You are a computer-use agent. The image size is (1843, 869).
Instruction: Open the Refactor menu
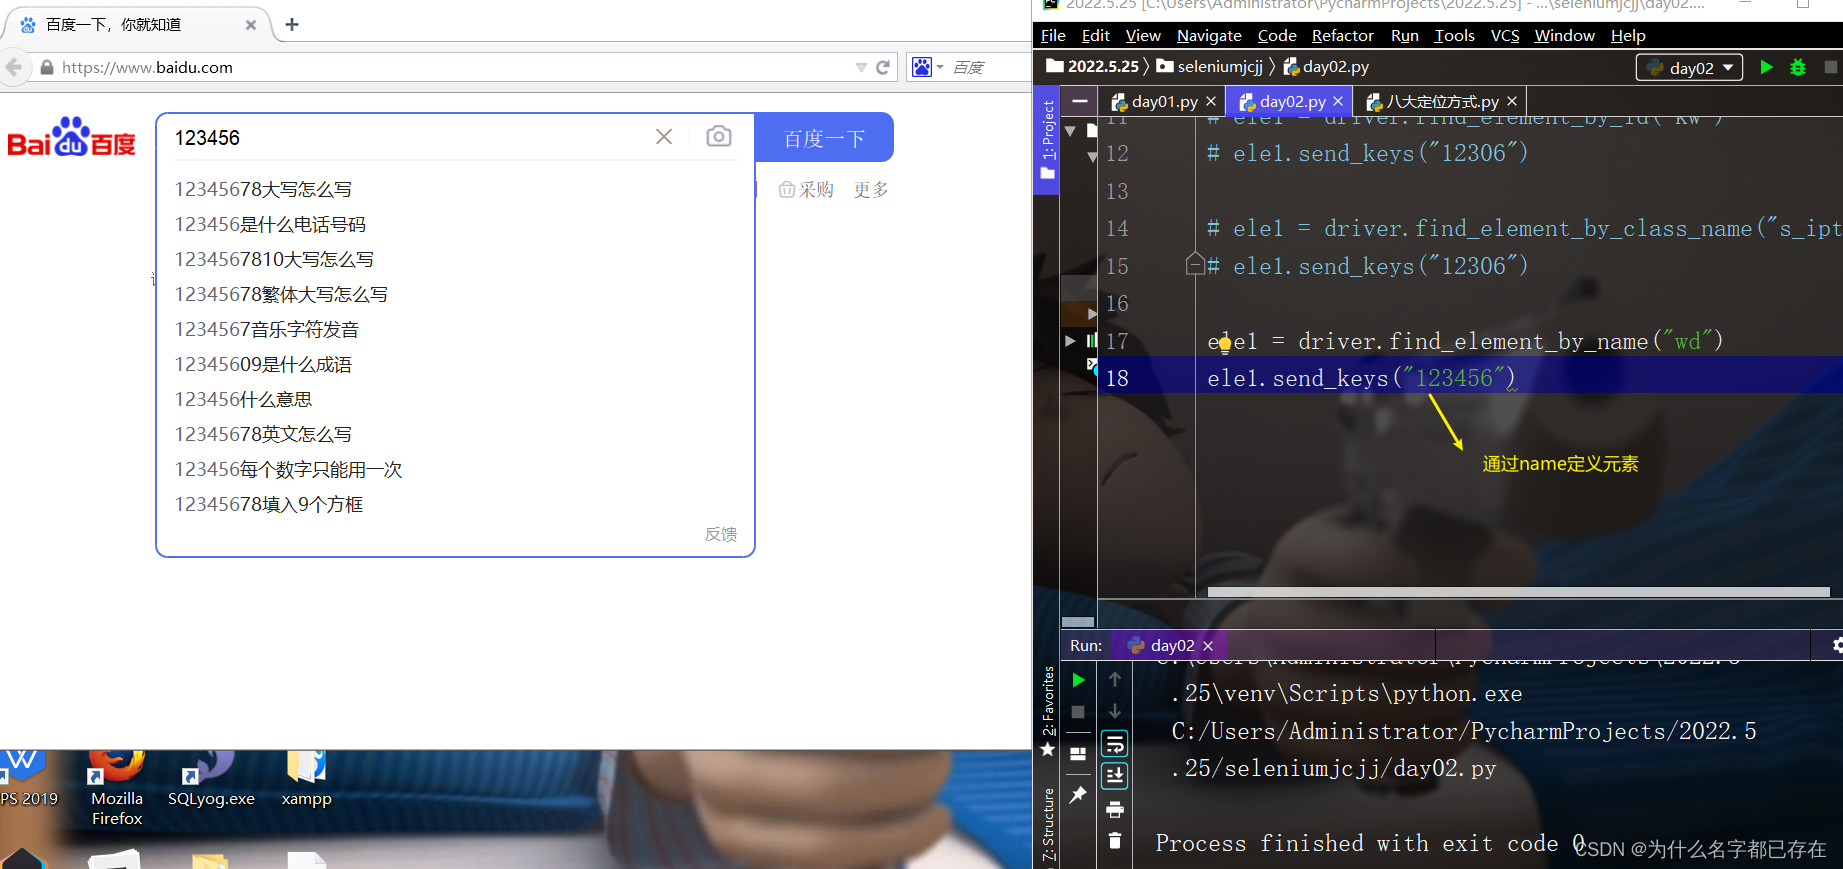pos(1342,35)
